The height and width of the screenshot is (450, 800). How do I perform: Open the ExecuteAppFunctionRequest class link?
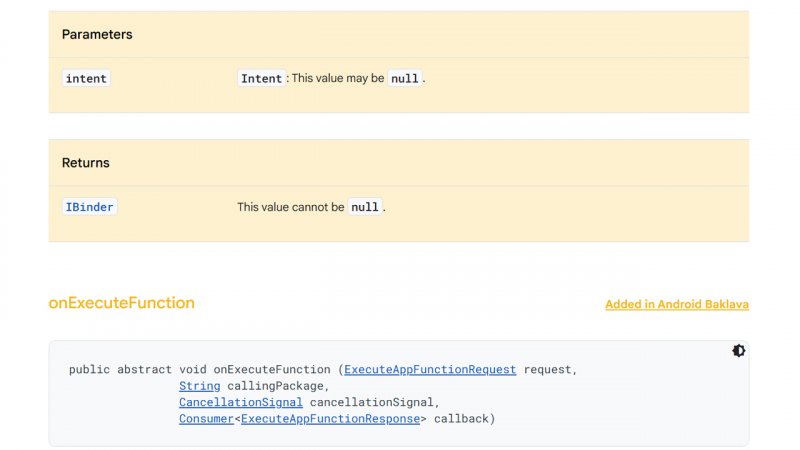pos(430,370)
